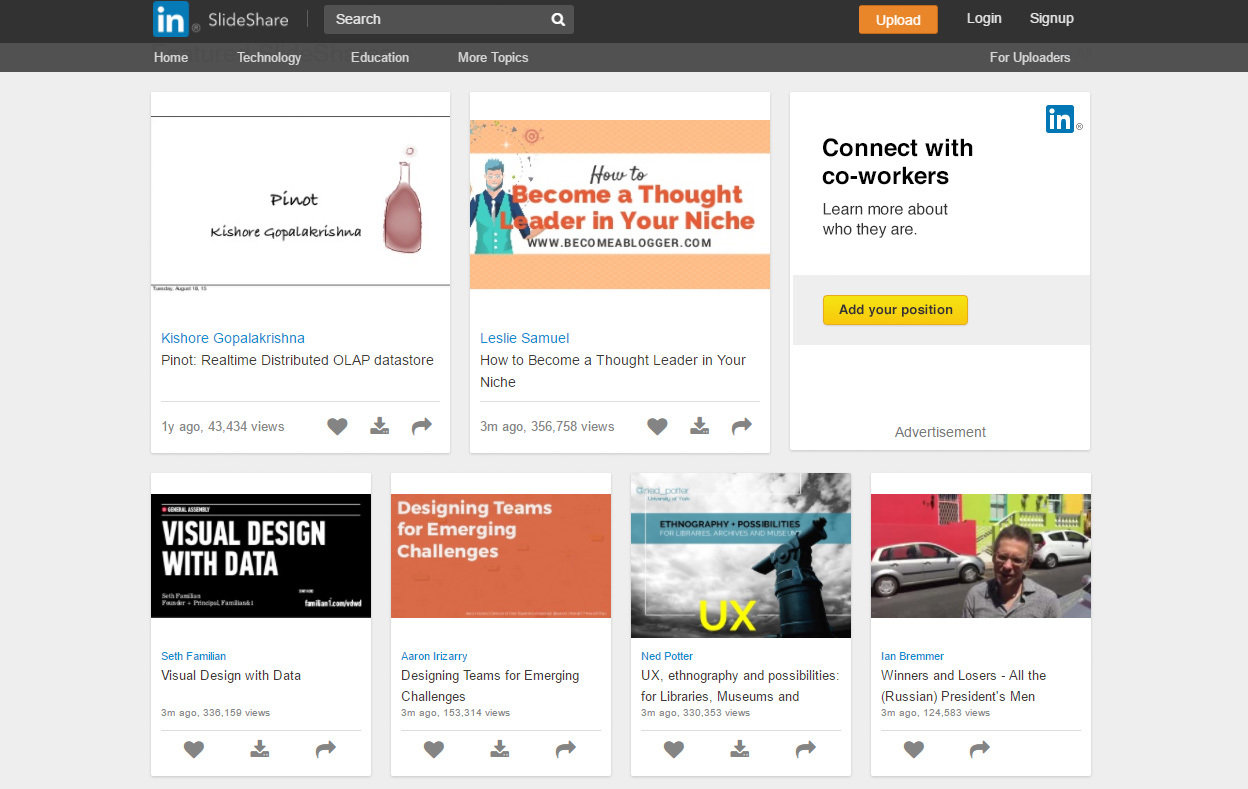Share the Thought Leader slideshow

pyautogui.click(x=742, y=426)
